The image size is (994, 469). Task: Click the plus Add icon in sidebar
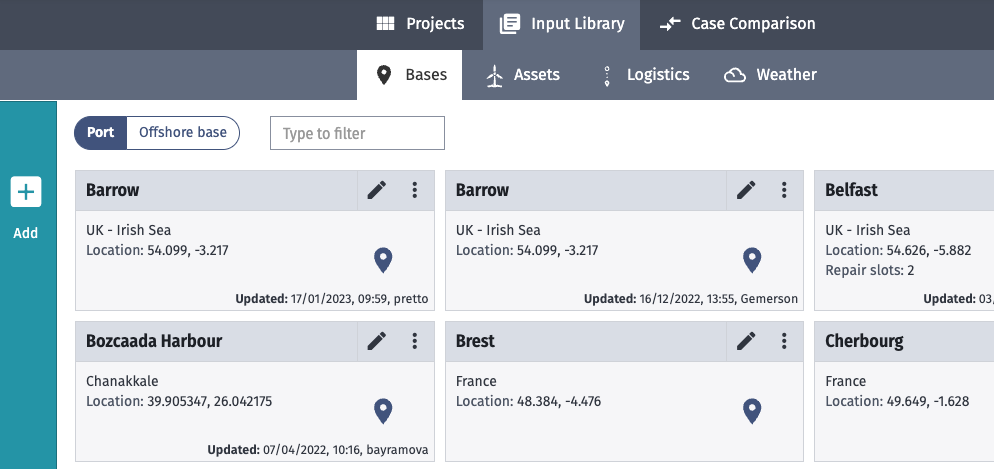[26, 191]
